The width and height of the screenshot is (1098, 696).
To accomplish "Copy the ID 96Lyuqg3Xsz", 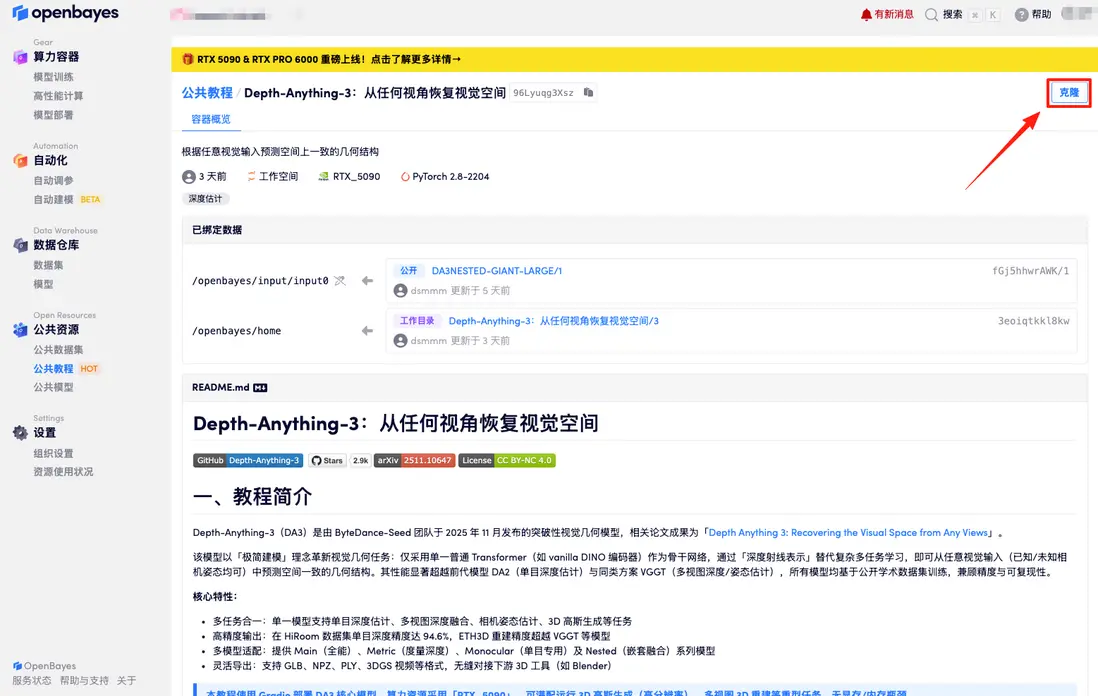I will (x=588, y=92).
